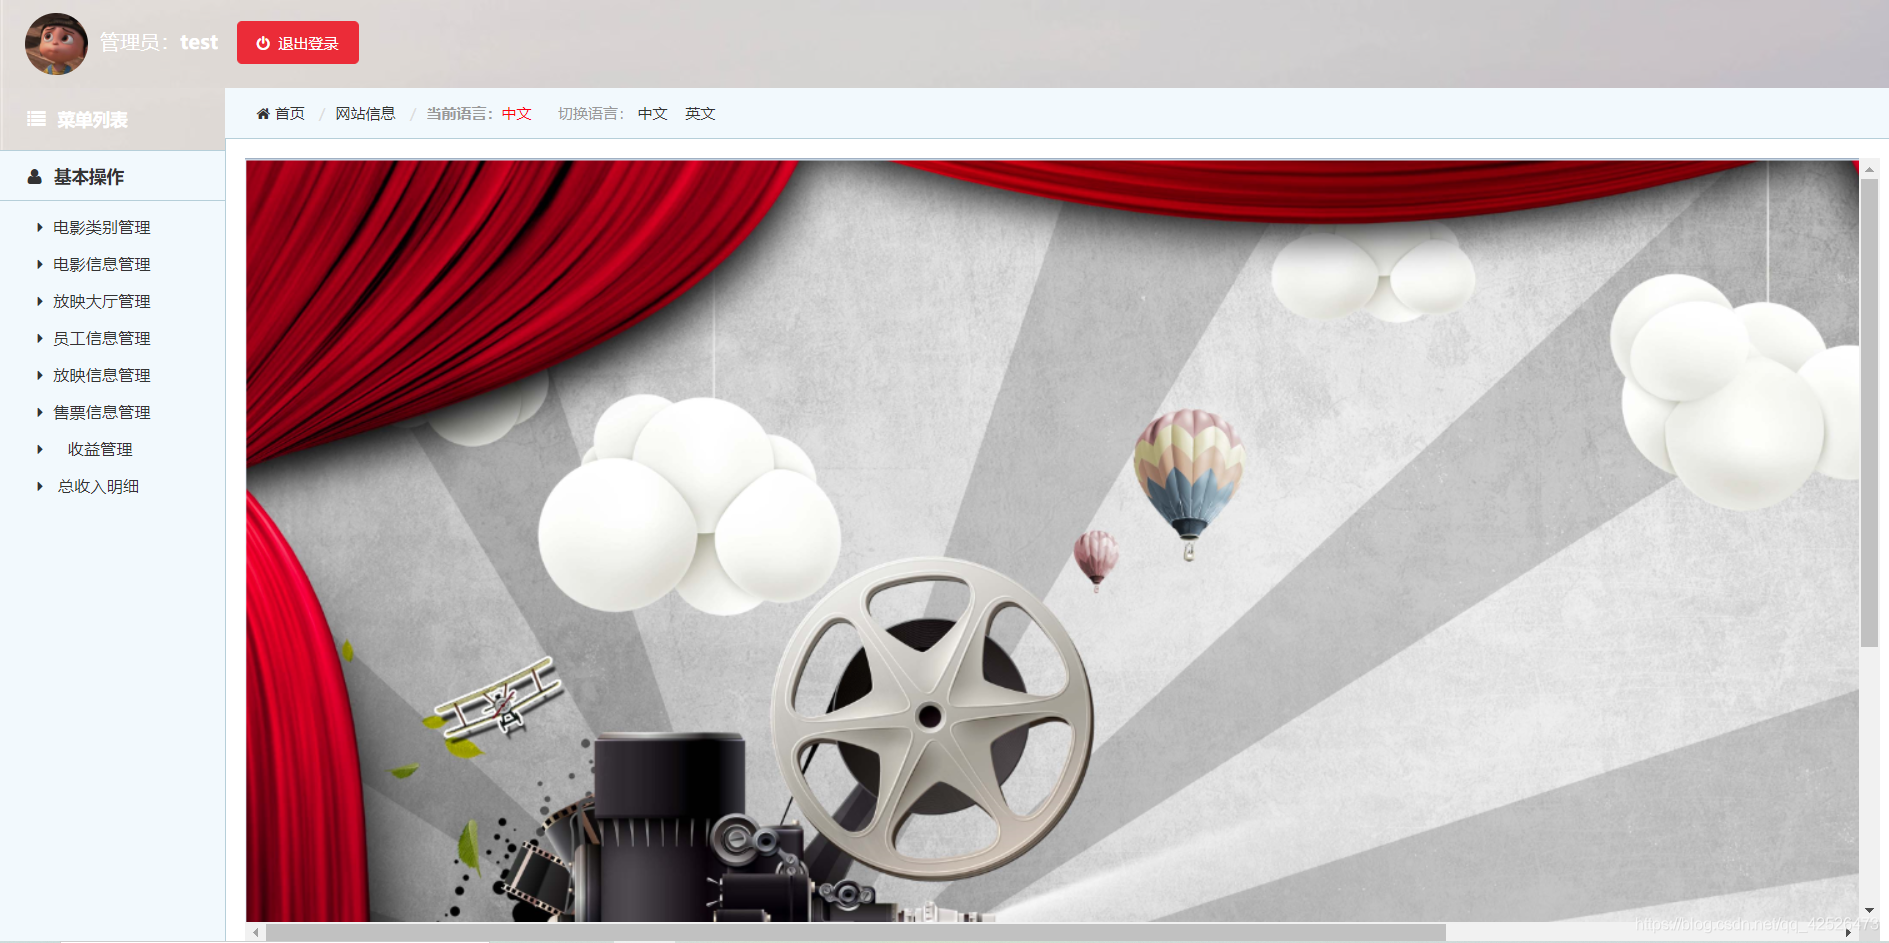Click the cinema projector banner image
Image resolution: width=1889 pixels, height=943 pixels.
click(1052, 541)
